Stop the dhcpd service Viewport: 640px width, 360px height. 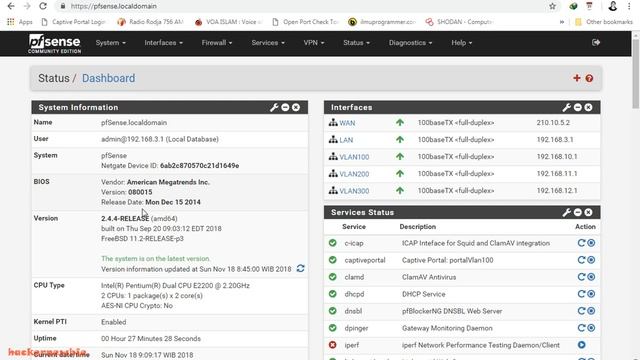pyautogui.click(x=591, y=294)
